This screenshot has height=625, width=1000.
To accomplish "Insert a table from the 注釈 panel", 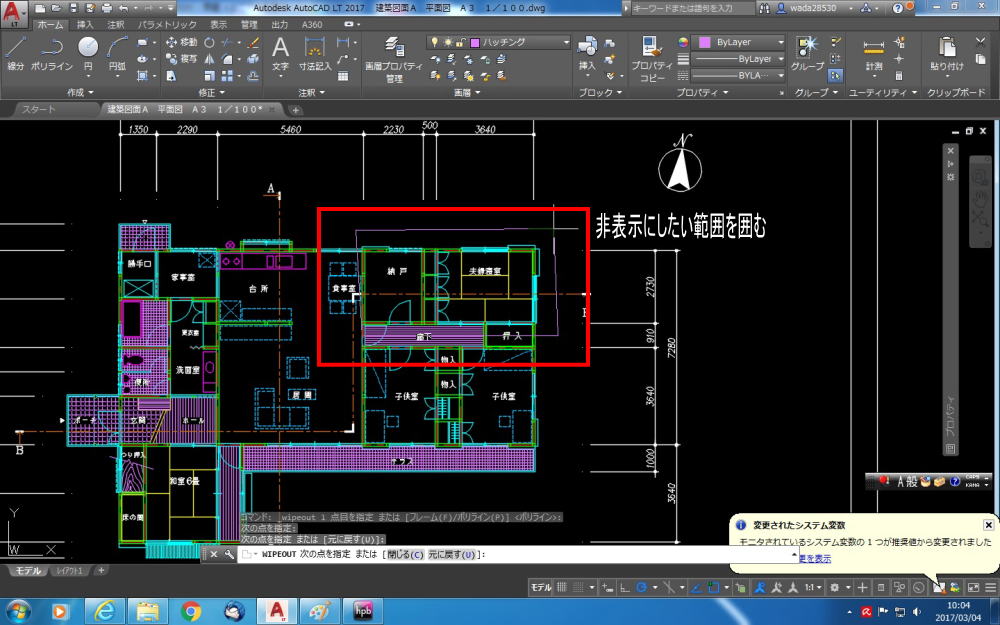I will pos(343,76).
